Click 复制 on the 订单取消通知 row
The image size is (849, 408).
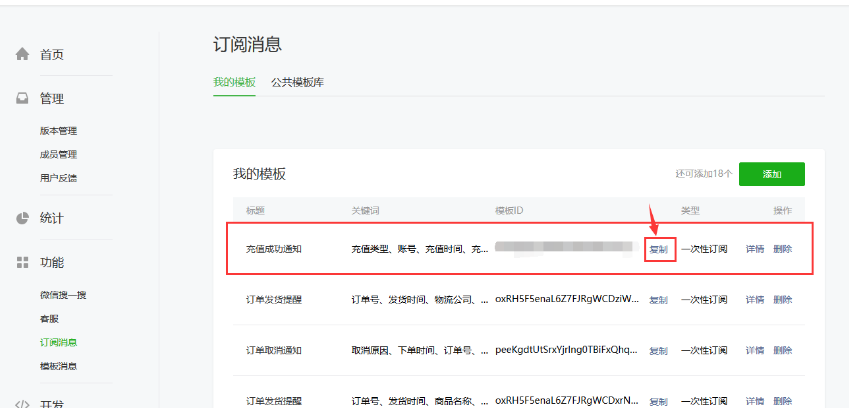click(658, 351)
